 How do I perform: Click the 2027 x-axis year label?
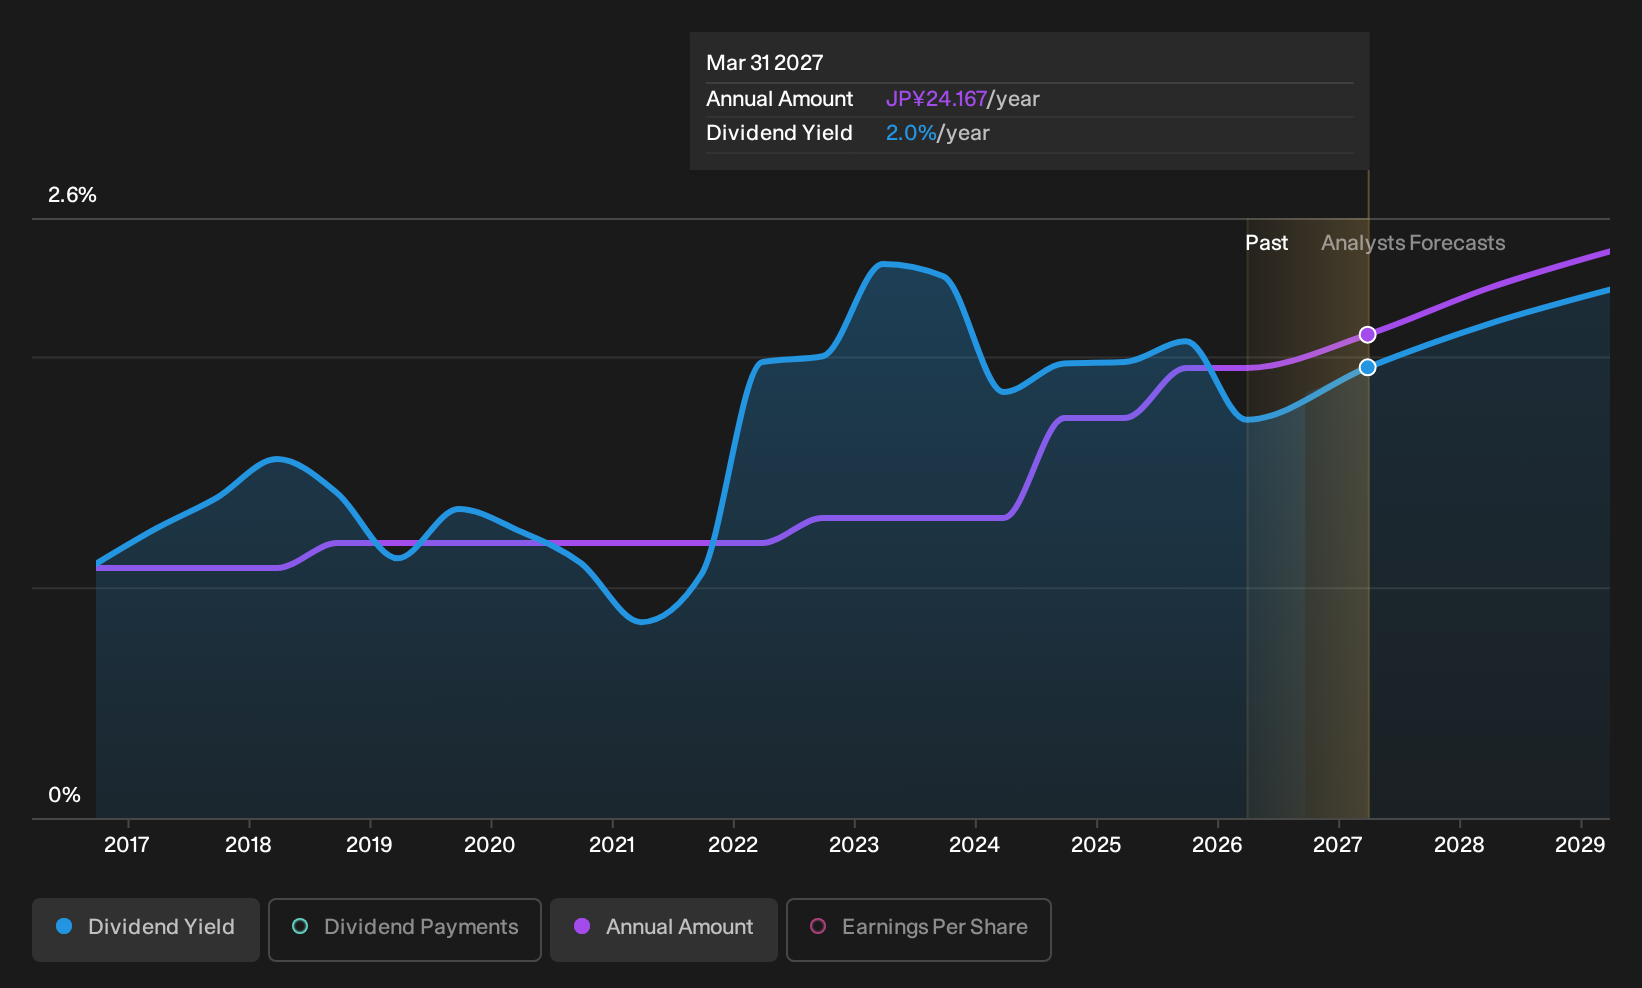pos(1337,845)
